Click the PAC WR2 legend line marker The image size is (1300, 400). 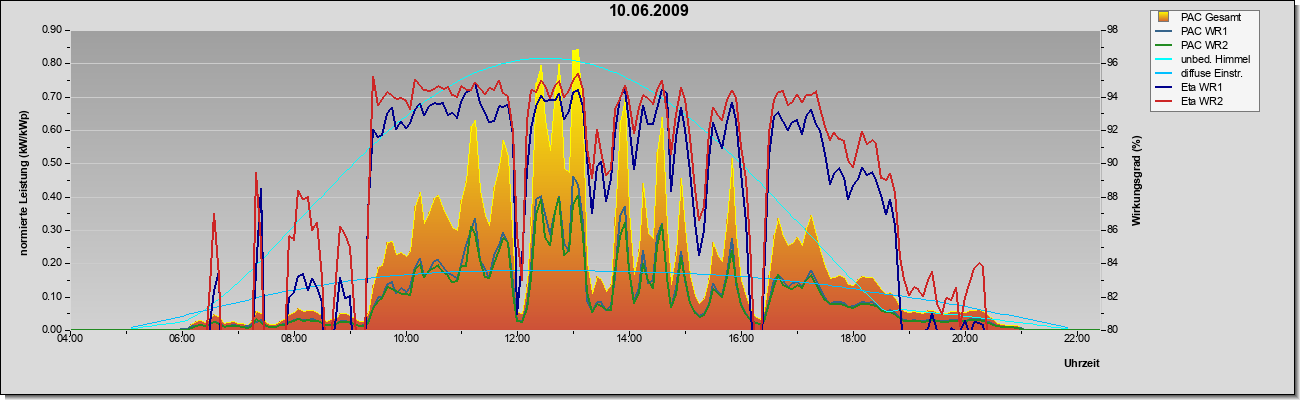[x=1163, y=45]
